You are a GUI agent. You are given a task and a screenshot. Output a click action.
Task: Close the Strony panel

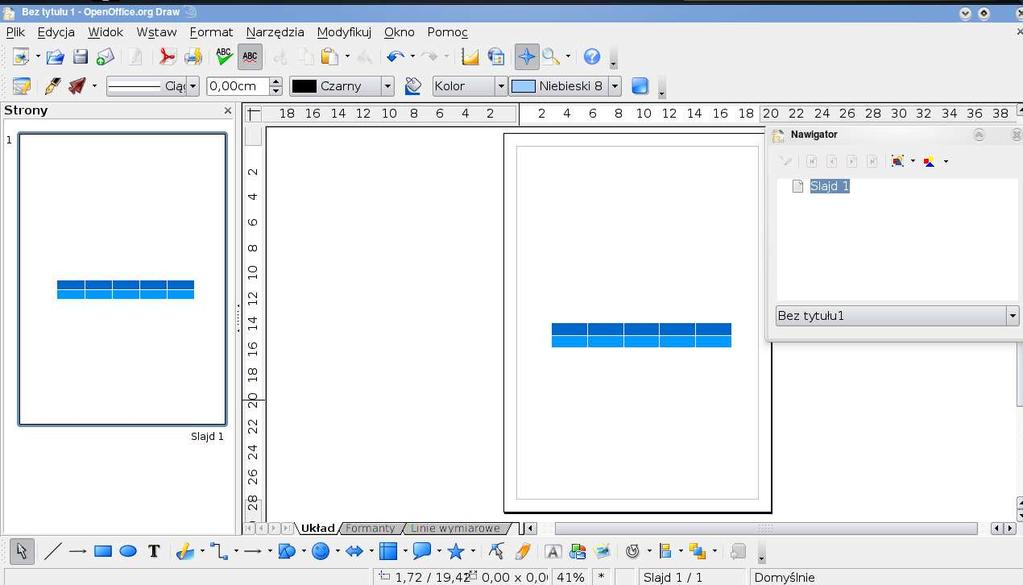click(228, 111)
